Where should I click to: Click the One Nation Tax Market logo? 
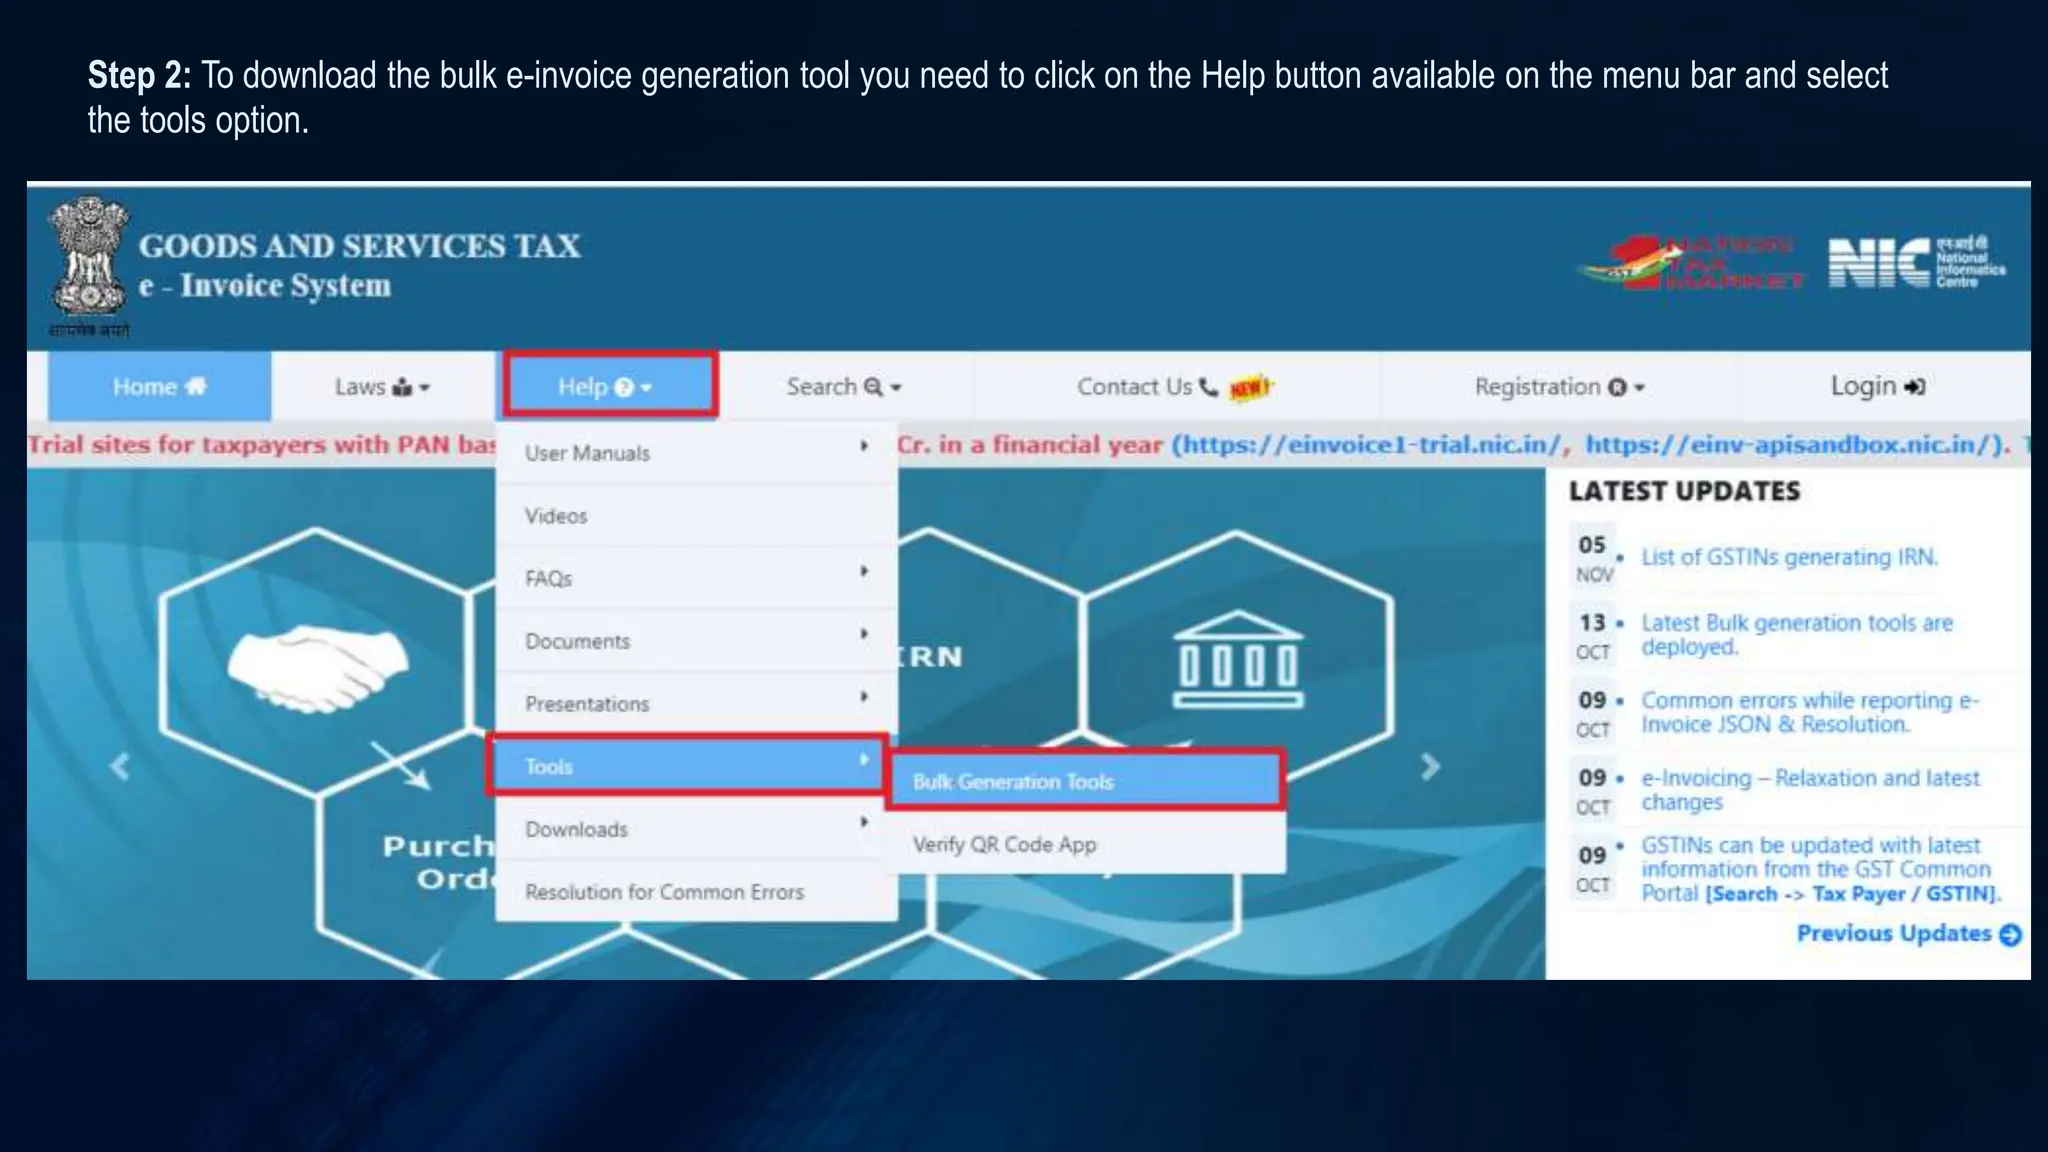1692,263
